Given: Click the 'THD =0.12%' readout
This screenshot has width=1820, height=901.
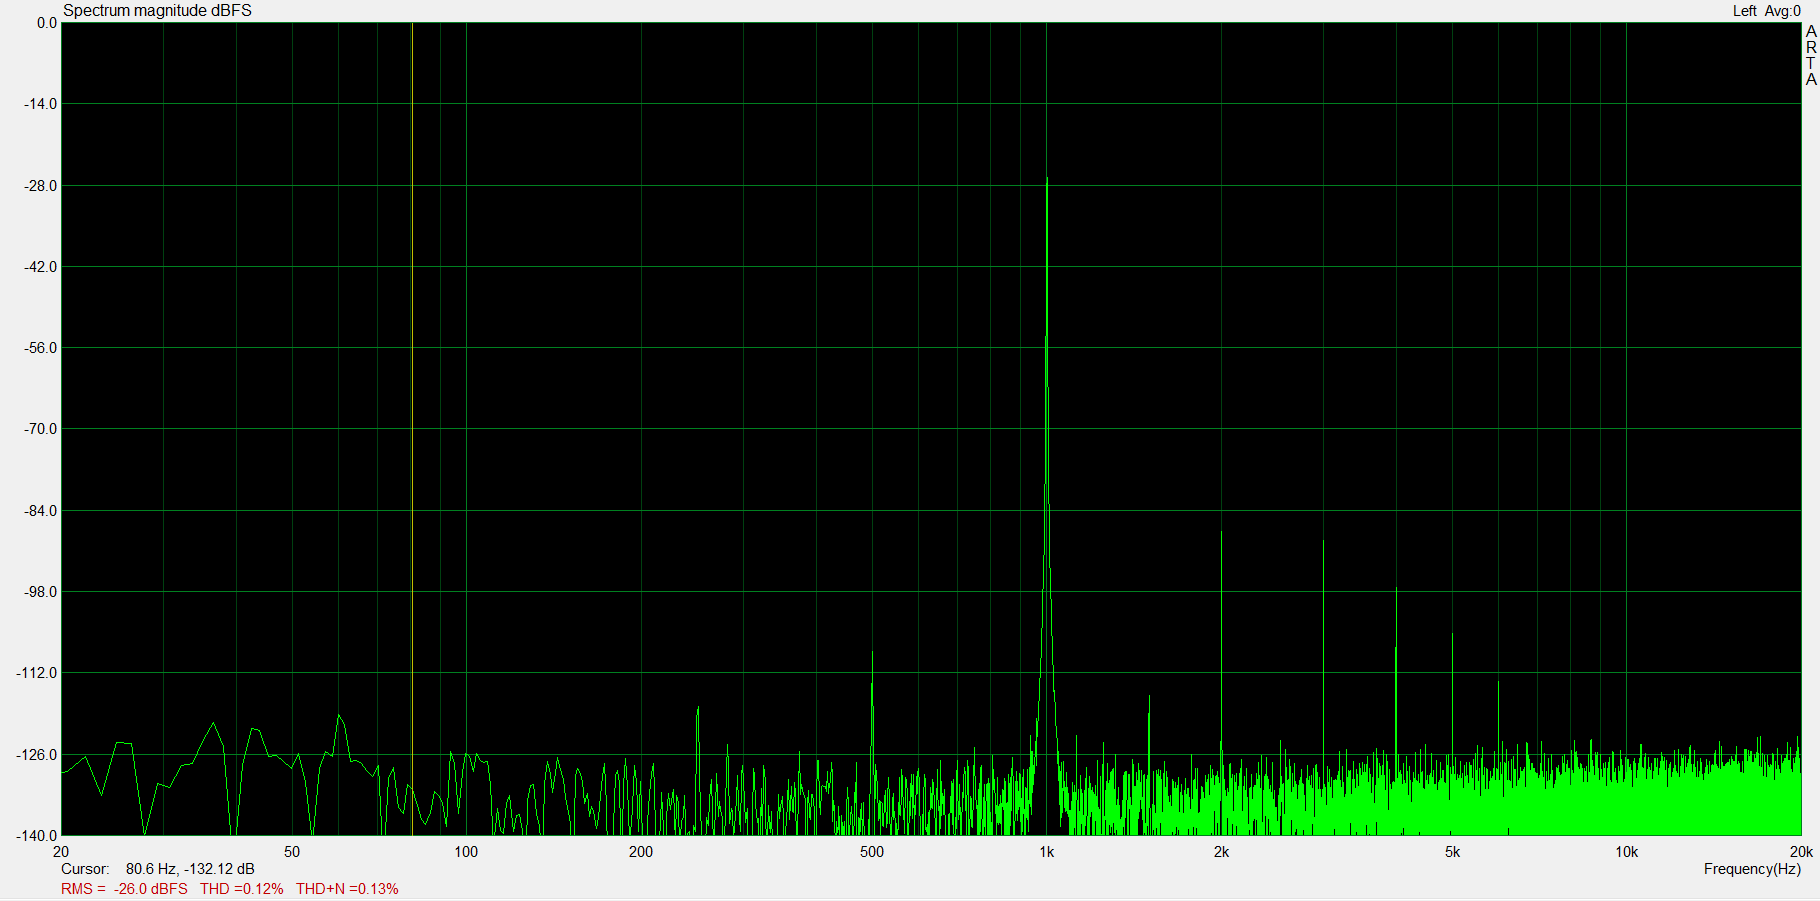Looking at the screenshot, I should (x=242, y=889).
